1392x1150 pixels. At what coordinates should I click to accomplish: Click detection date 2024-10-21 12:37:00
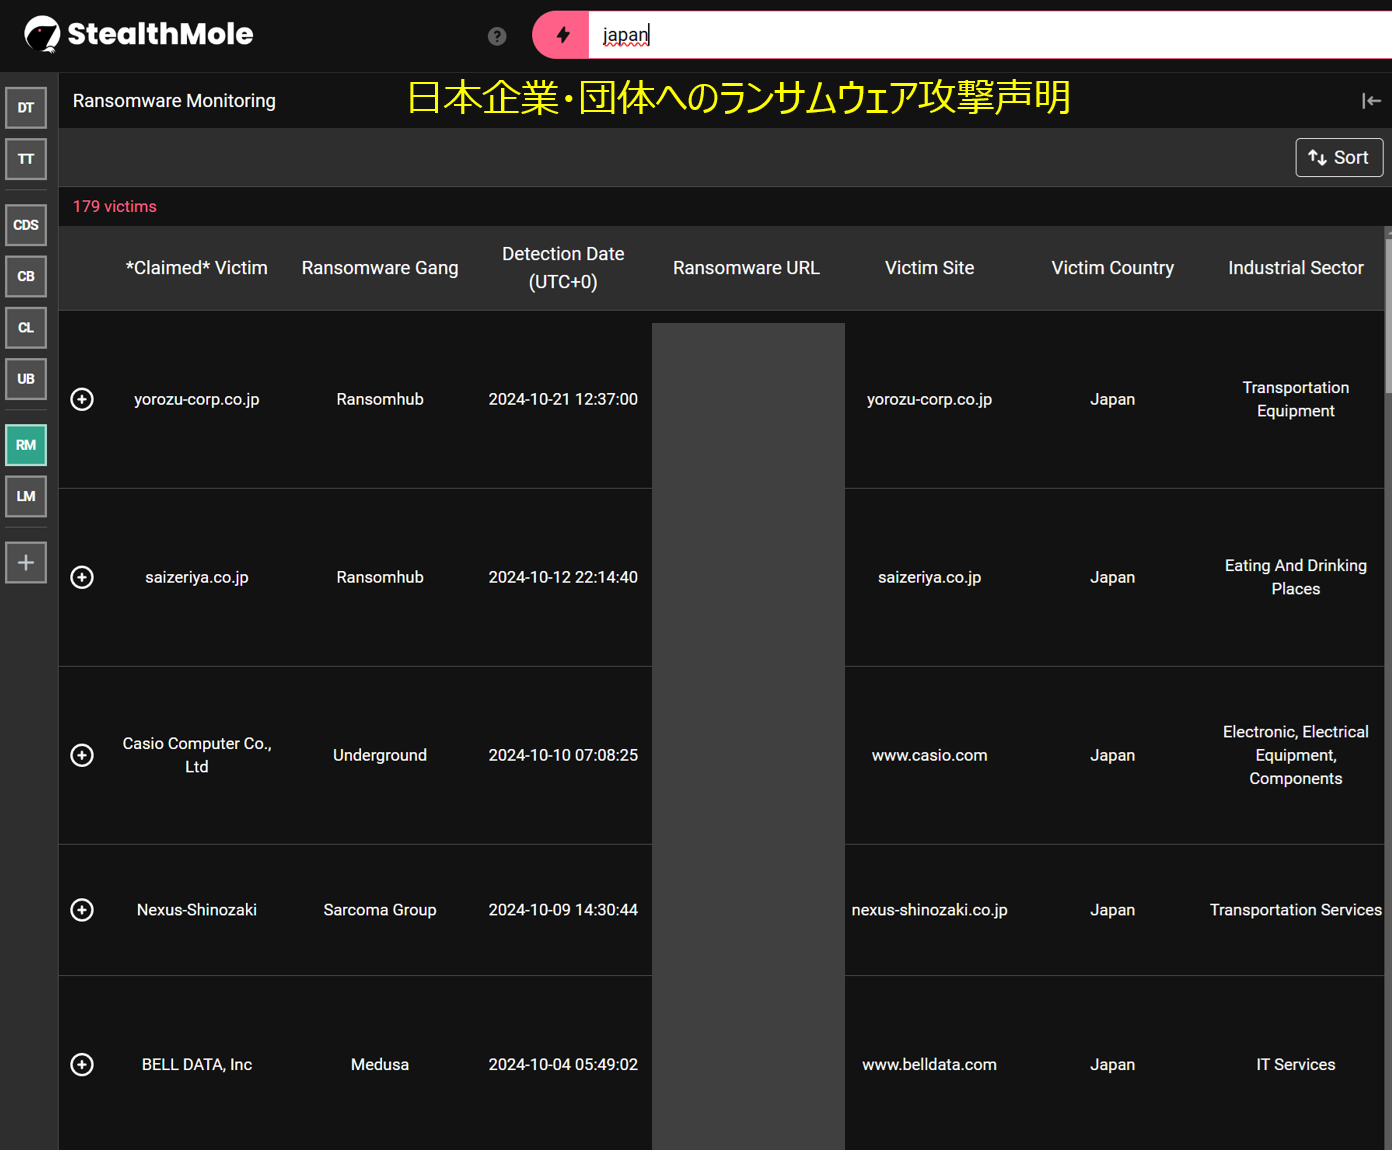tap(563, 399)
